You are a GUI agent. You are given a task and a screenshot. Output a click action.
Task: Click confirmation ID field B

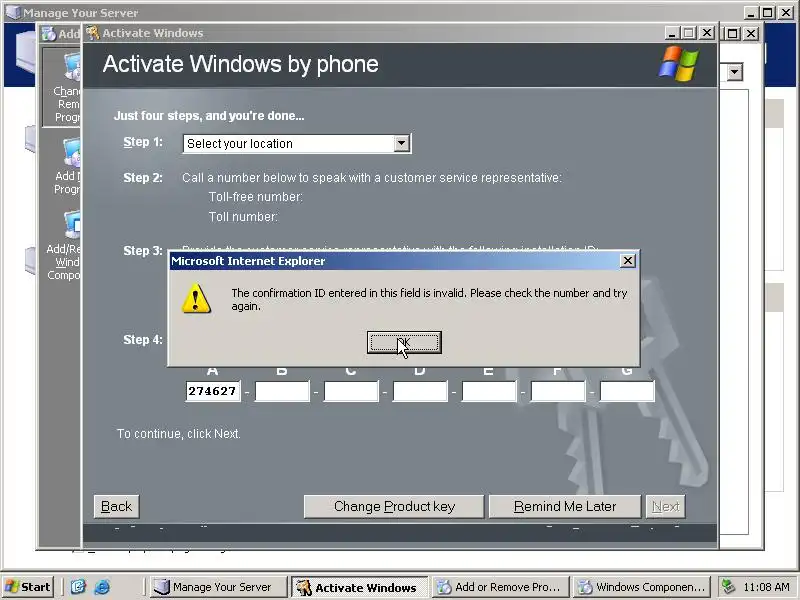282,391
